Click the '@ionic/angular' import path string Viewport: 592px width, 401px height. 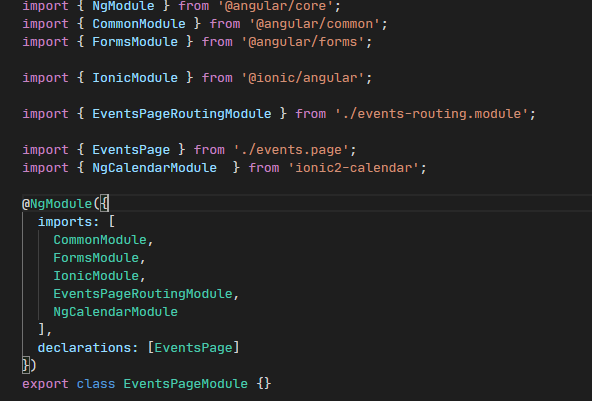tap(303, 78)
